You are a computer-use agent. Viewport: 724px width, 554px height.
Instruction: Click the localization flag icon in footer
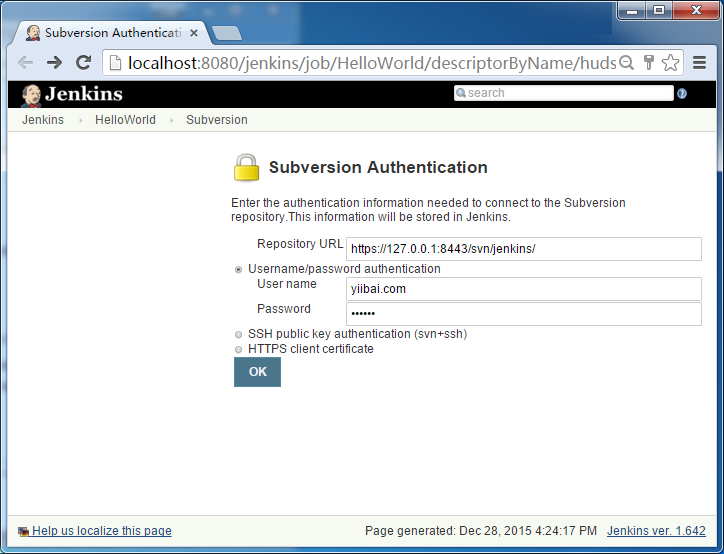click(x=23, y=531)
